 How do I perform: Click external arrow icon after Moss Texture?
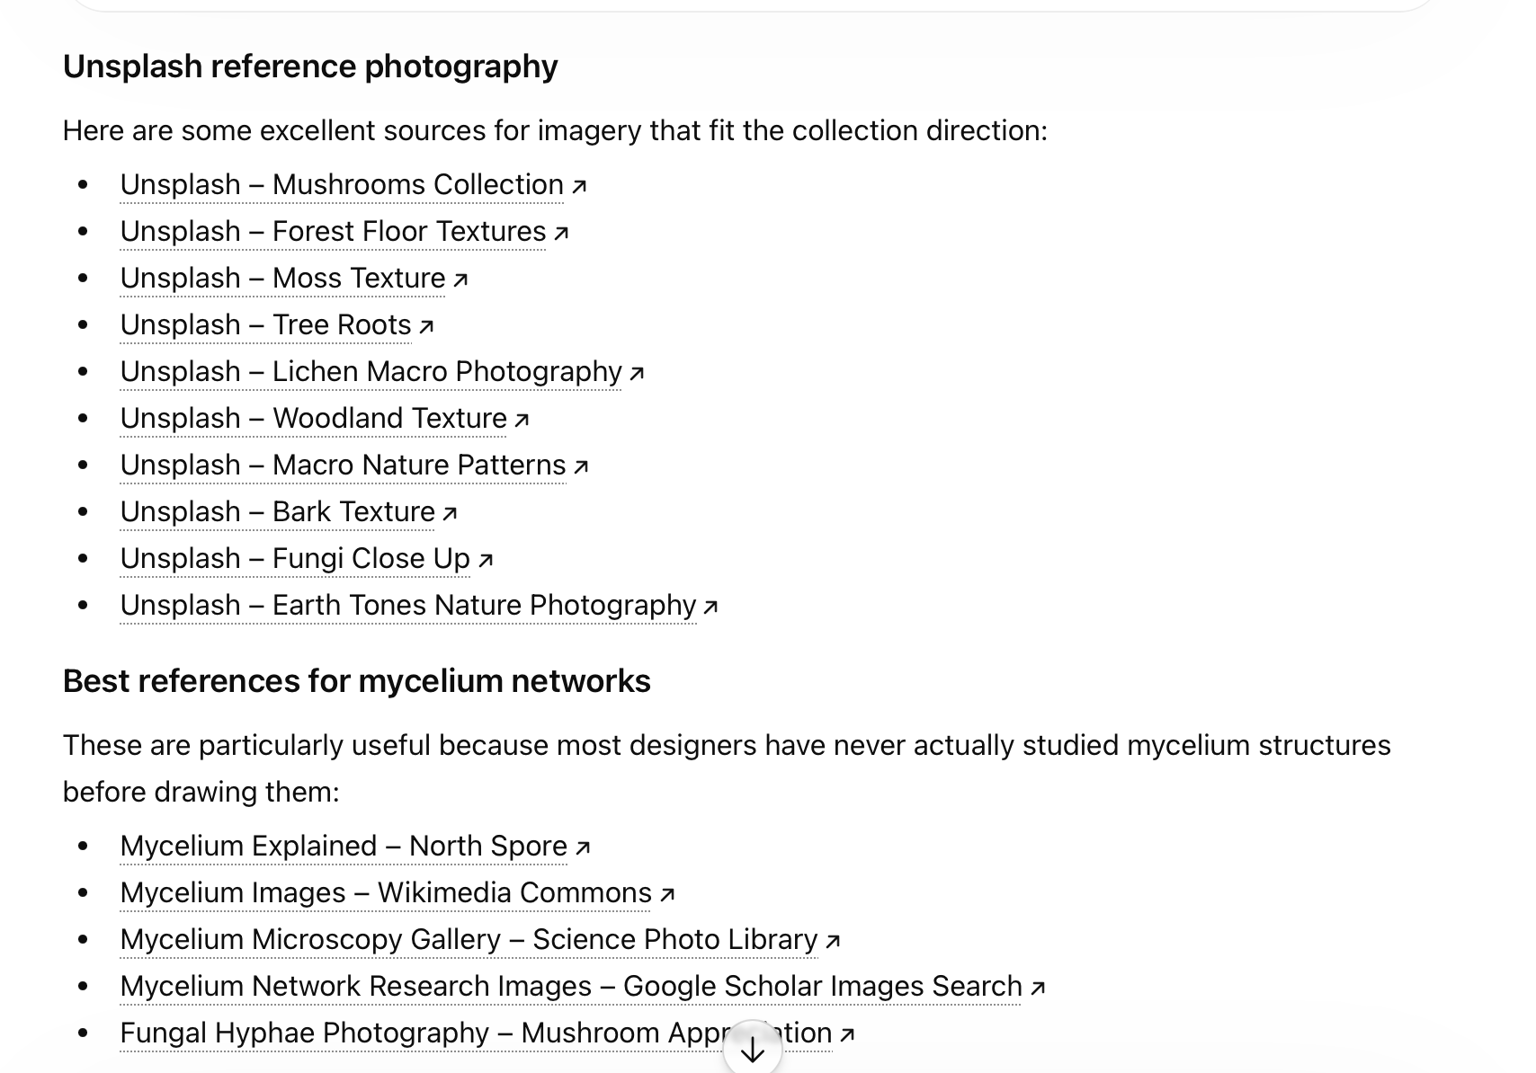[x=460, y=280]
